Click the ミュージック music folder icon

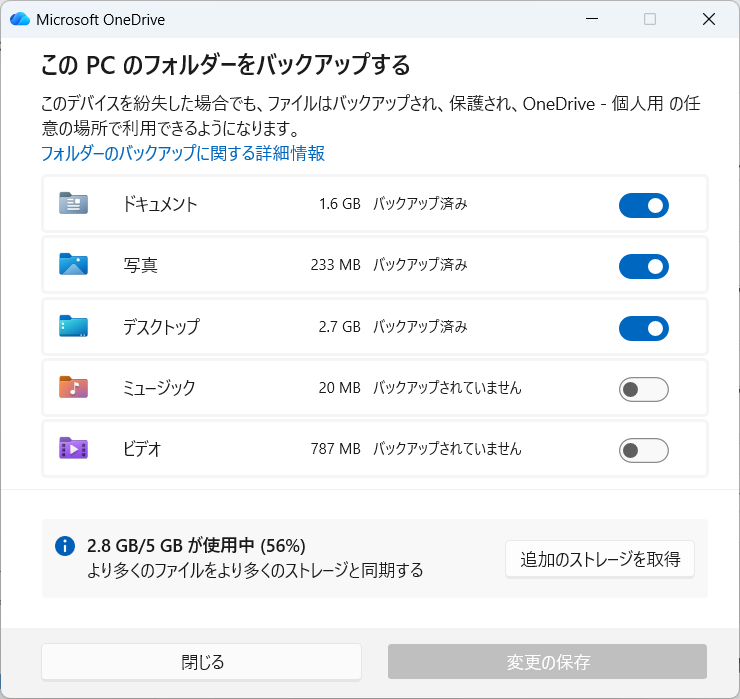point(73,387)
